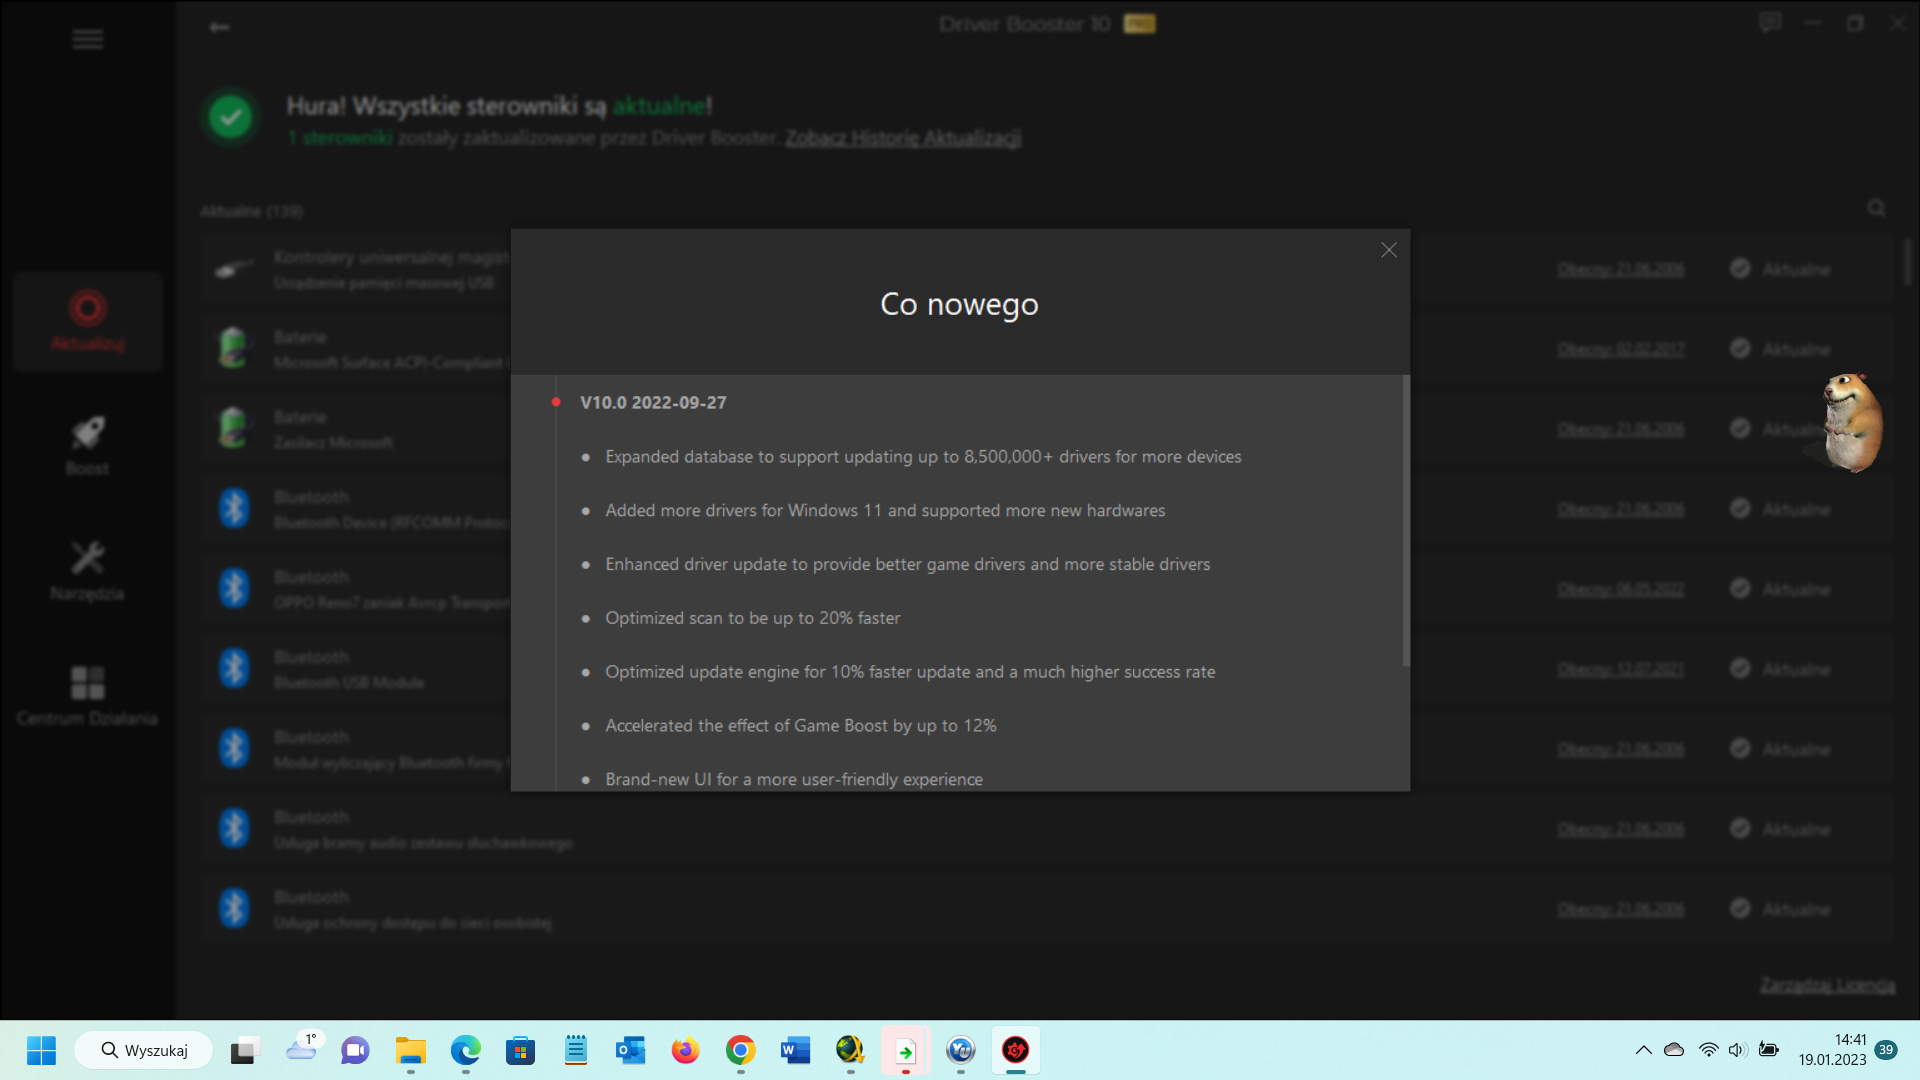This screenshot has height=1080, width=1920.
Task: Show hidden system tray icons
Action: click(x=1643, y=1050)
